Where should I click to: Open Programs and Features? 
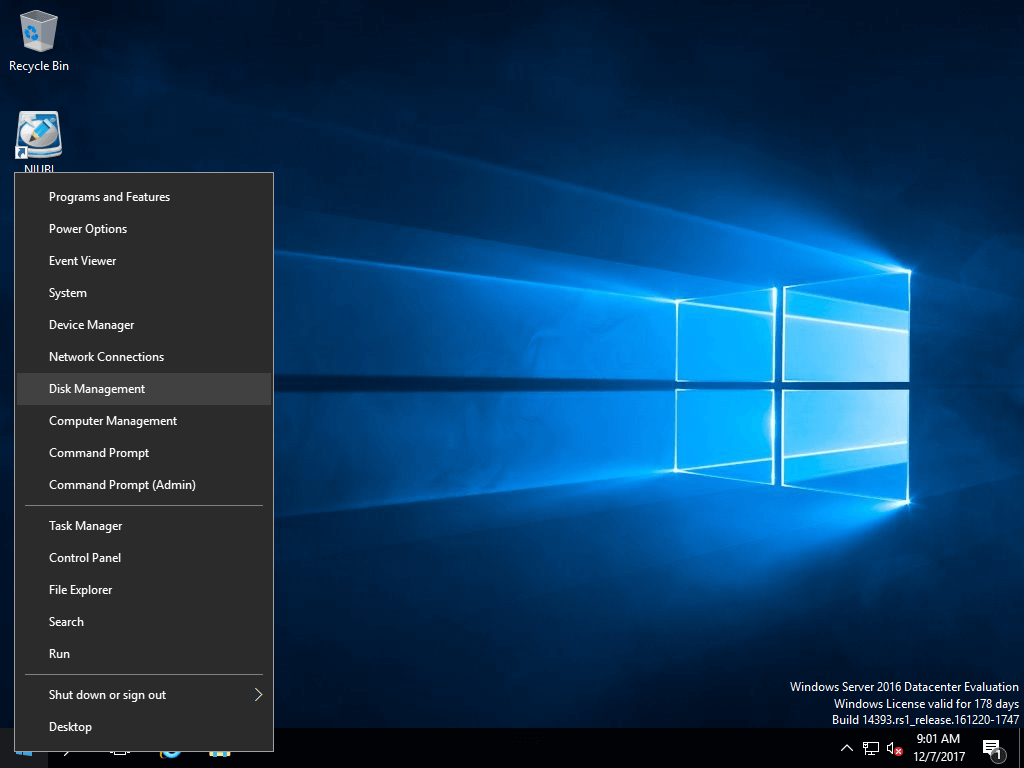[x=144, y=197]
